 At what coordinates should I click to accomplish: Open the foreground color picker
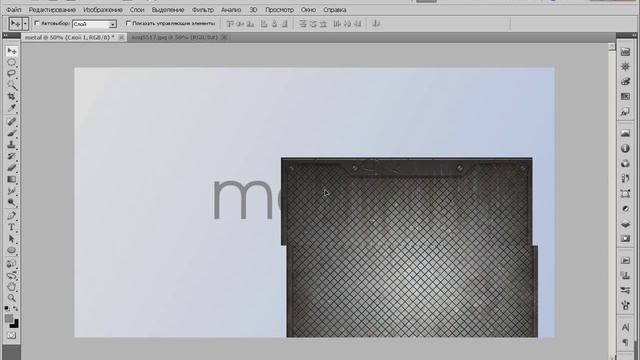[x=9, y=318]
